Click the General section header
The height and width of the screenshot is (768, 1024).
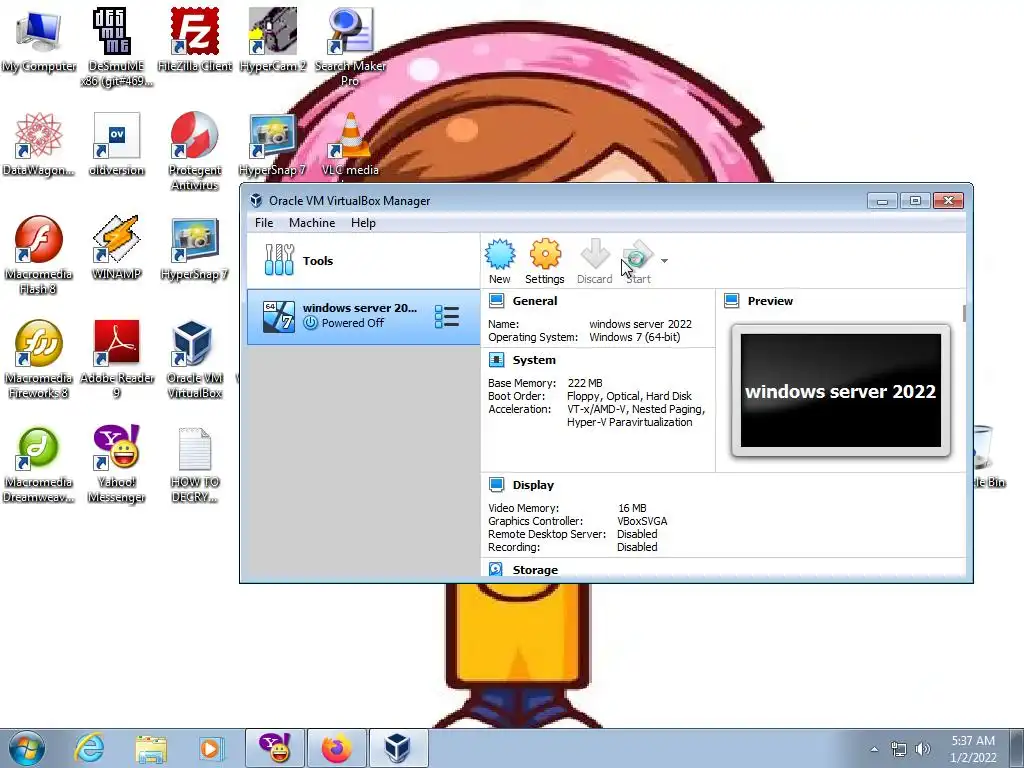[x=535, y=301]
